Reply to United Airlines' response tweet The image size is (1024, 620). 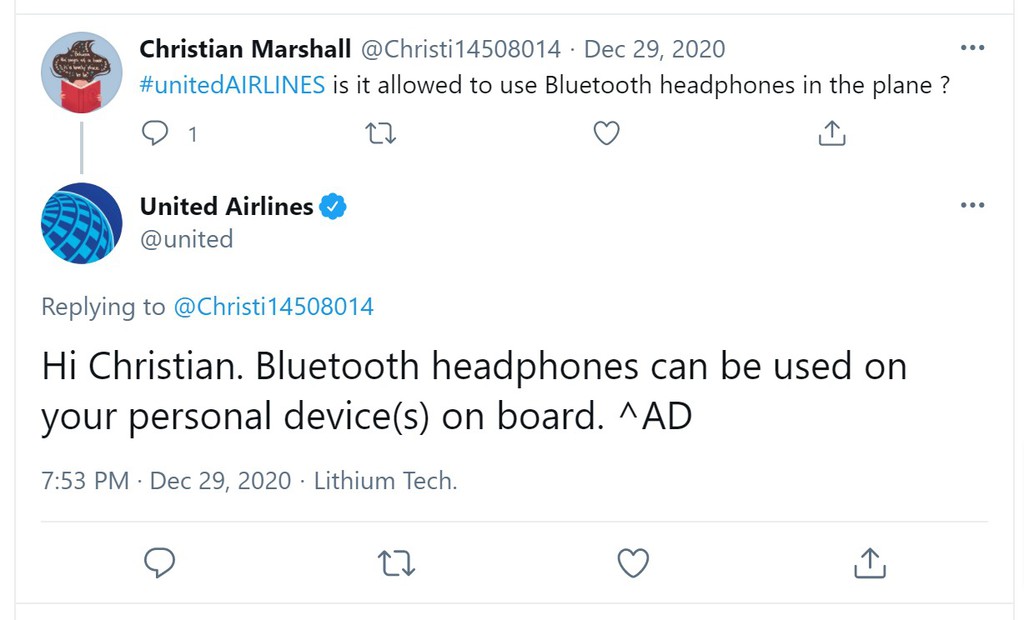(160, 563)
